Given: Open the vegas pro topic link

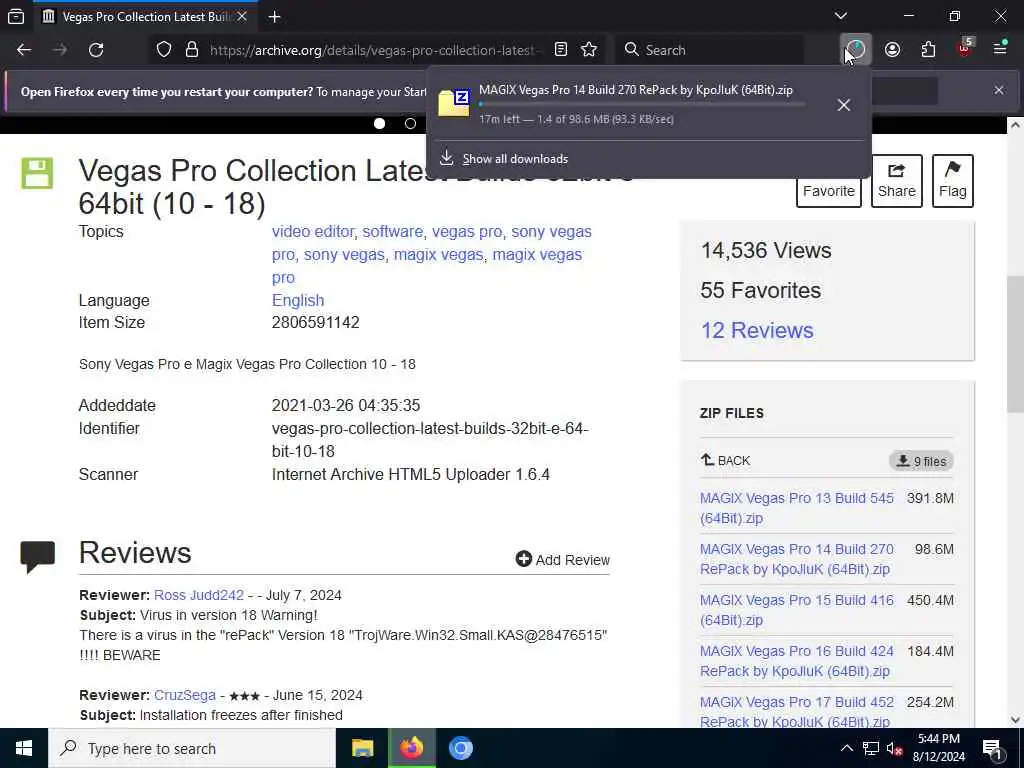Looking at the screenshot, I should point(467,232).
